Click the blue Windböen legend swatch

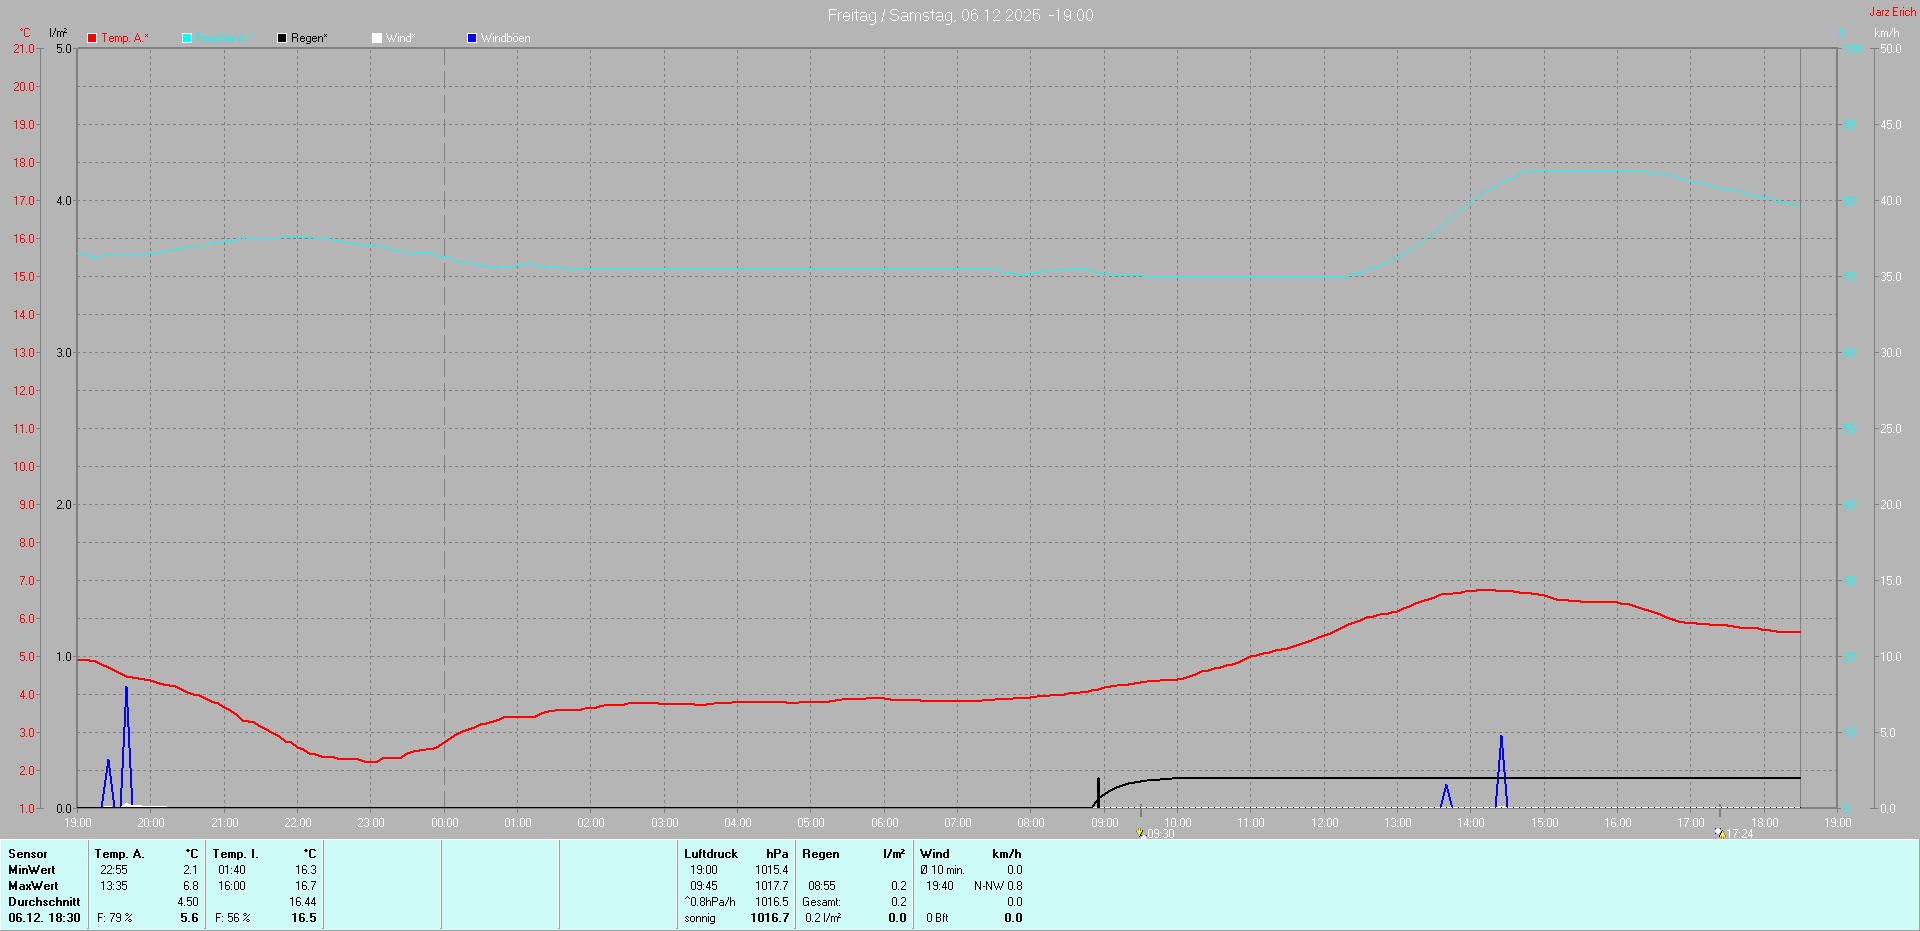pyautogui.click(x=472, y=38)
